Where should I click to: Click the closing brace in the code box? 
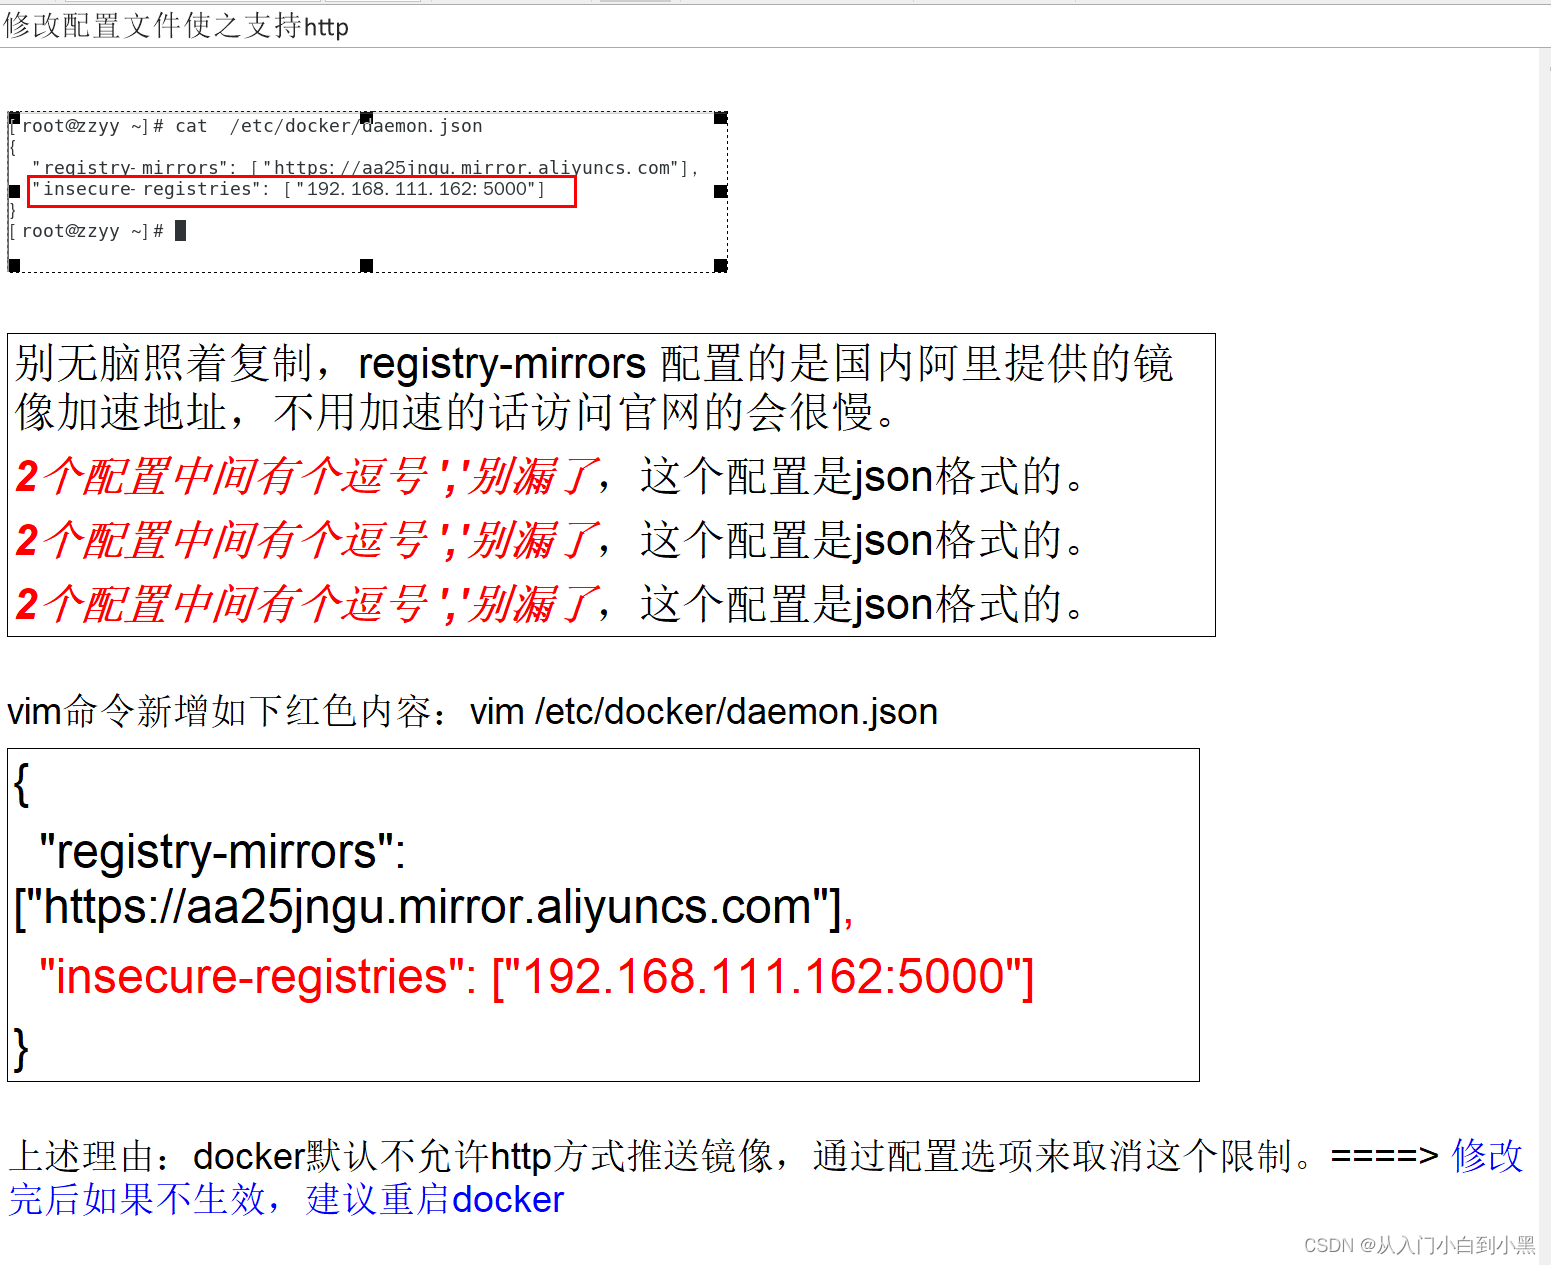pos(21,1049)
